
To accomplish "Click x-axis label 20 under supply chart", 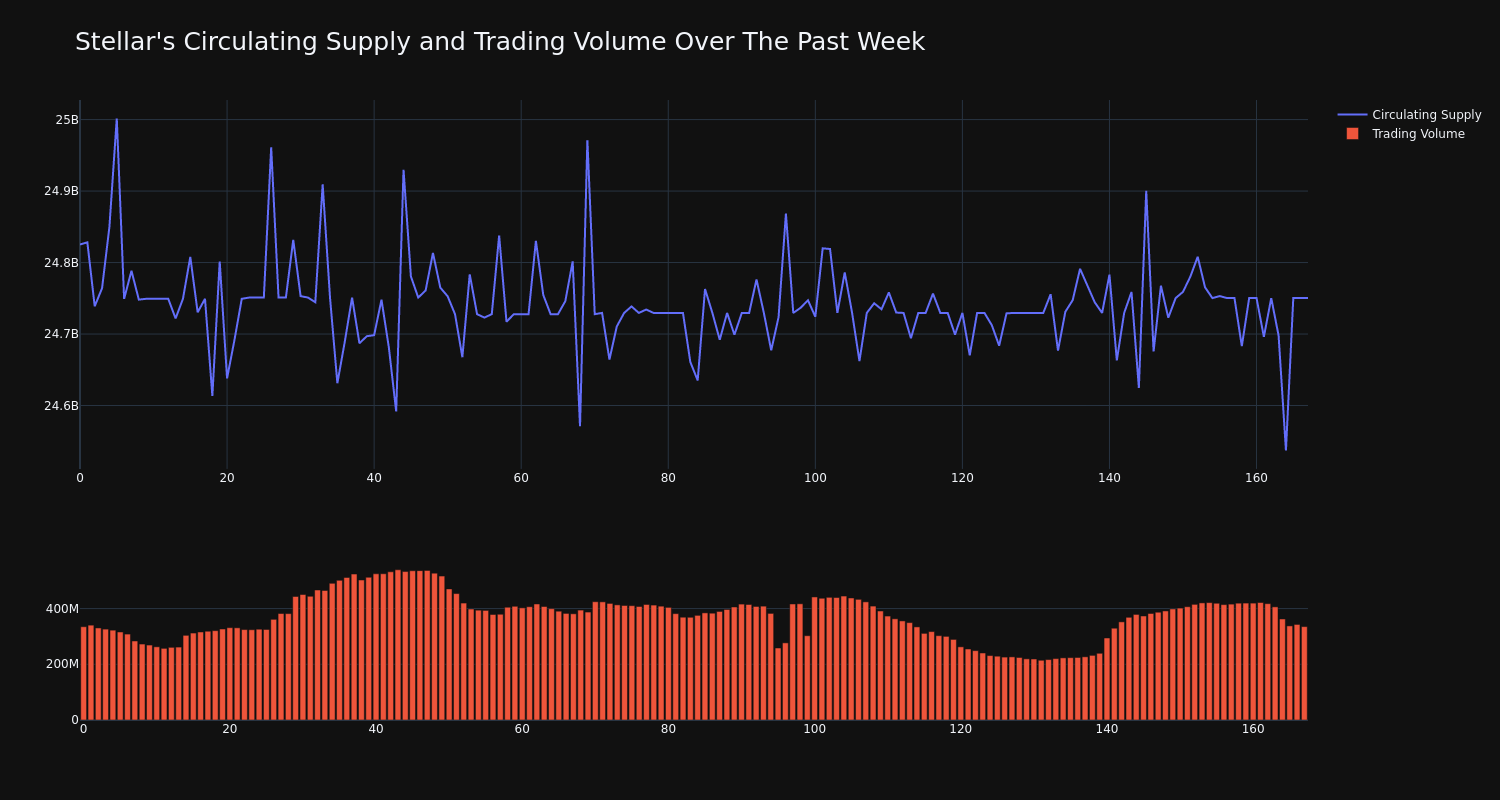I will coord(227,478).
